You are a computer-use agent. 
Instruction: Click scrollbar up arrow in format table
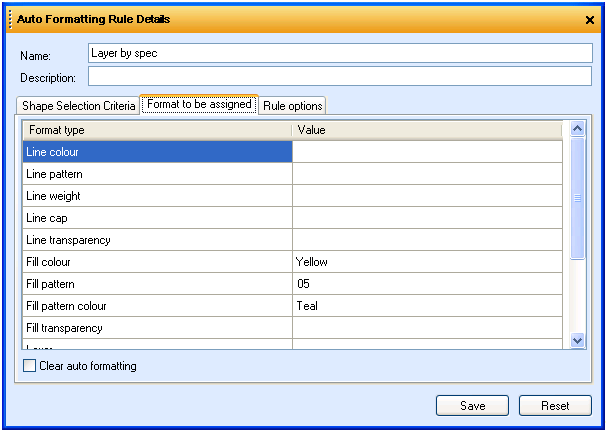[576, 129]
